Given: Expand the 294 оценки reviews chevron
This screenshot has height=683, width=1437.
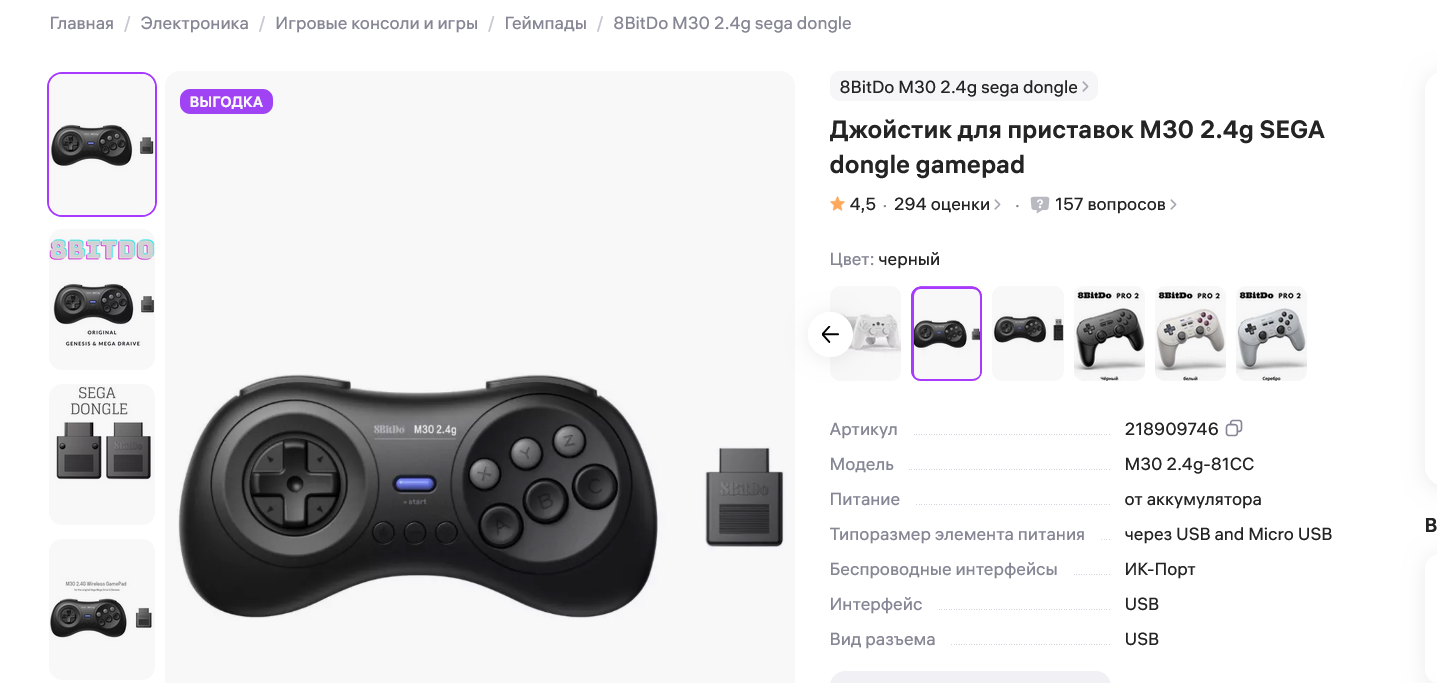Looking at the screenshot, I should [997, 204].
